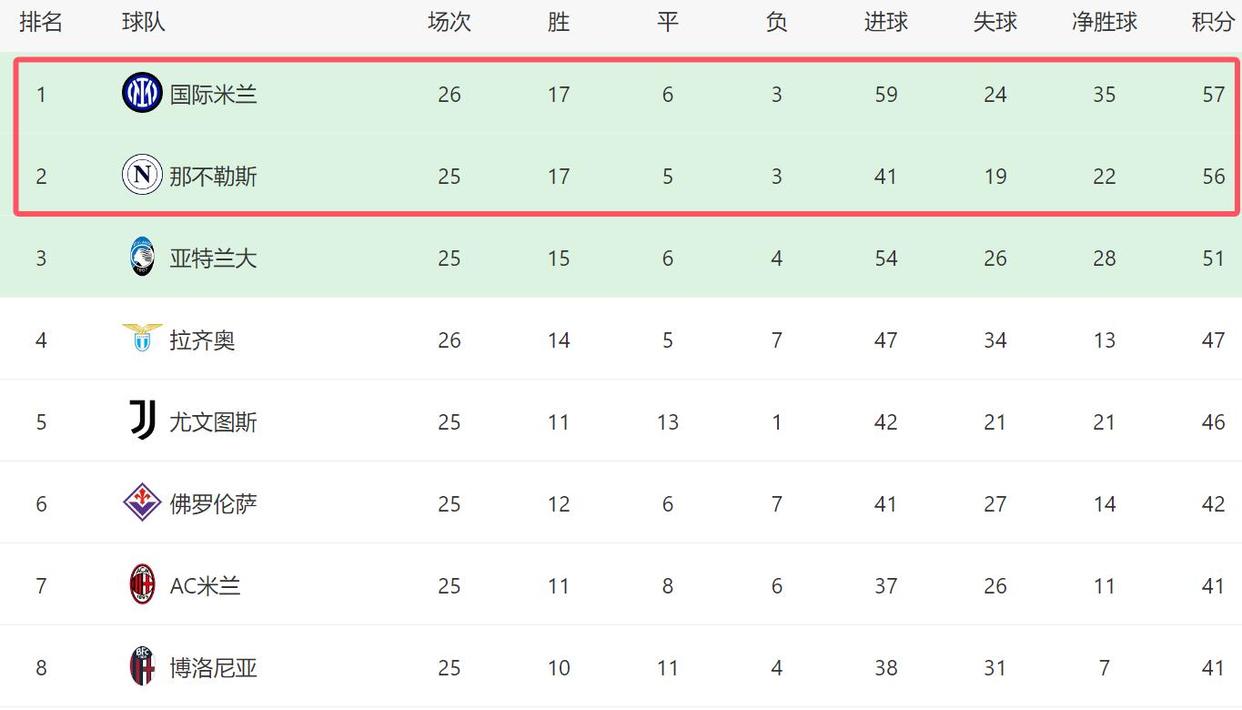This screenshot has width=1242, height=710.
Task: Click the Napoli club logo
Action: point(142,175)
